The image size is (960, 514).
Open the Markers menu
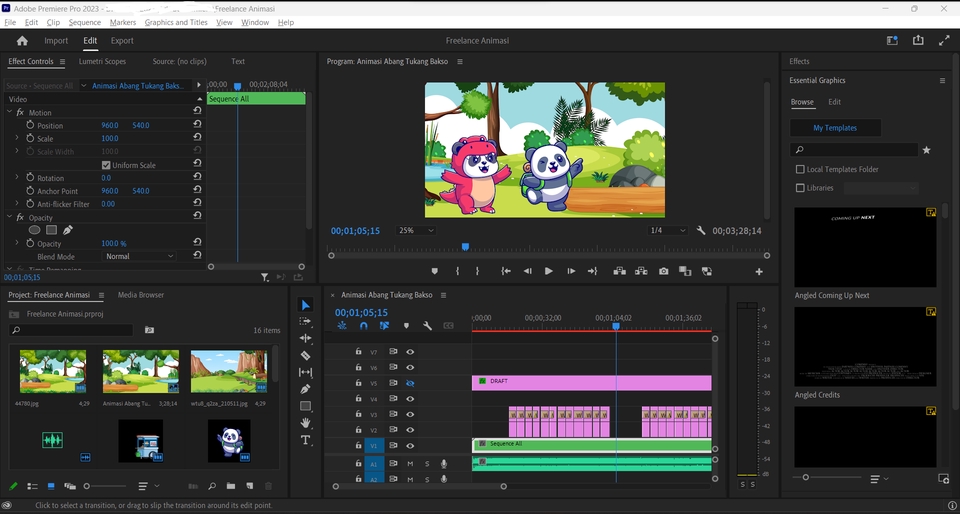click(x=123, y=23)
